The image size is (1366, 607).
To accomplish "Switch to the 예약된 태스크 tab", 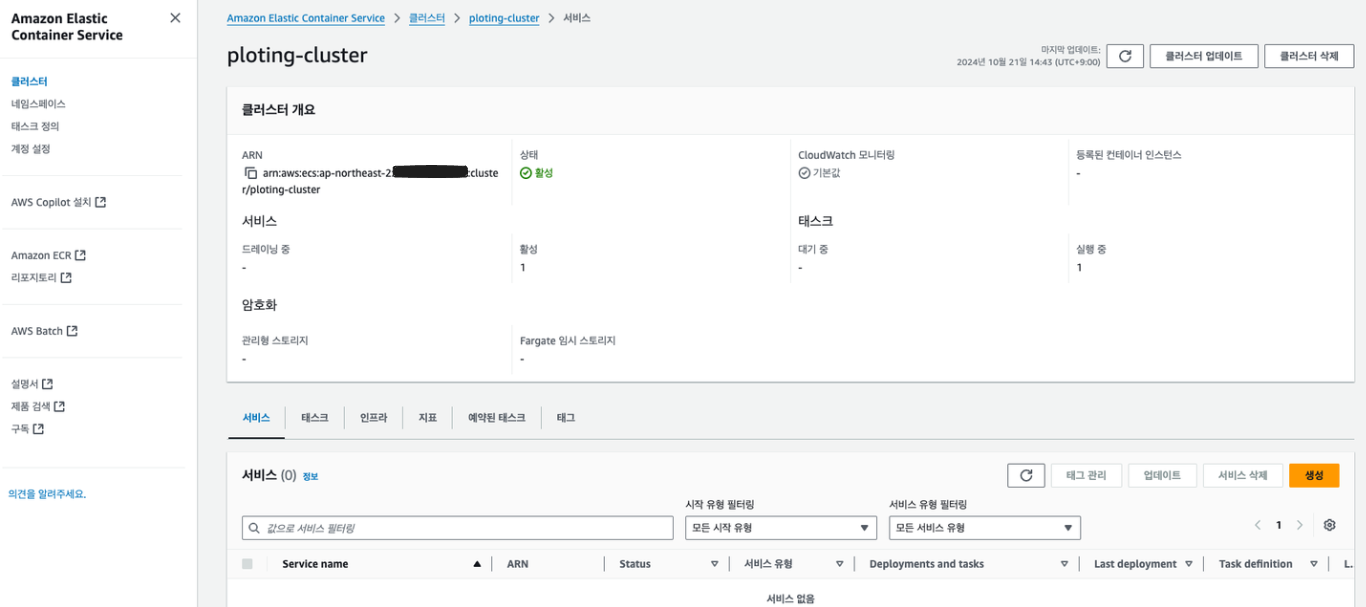I will tap(496, 418).
